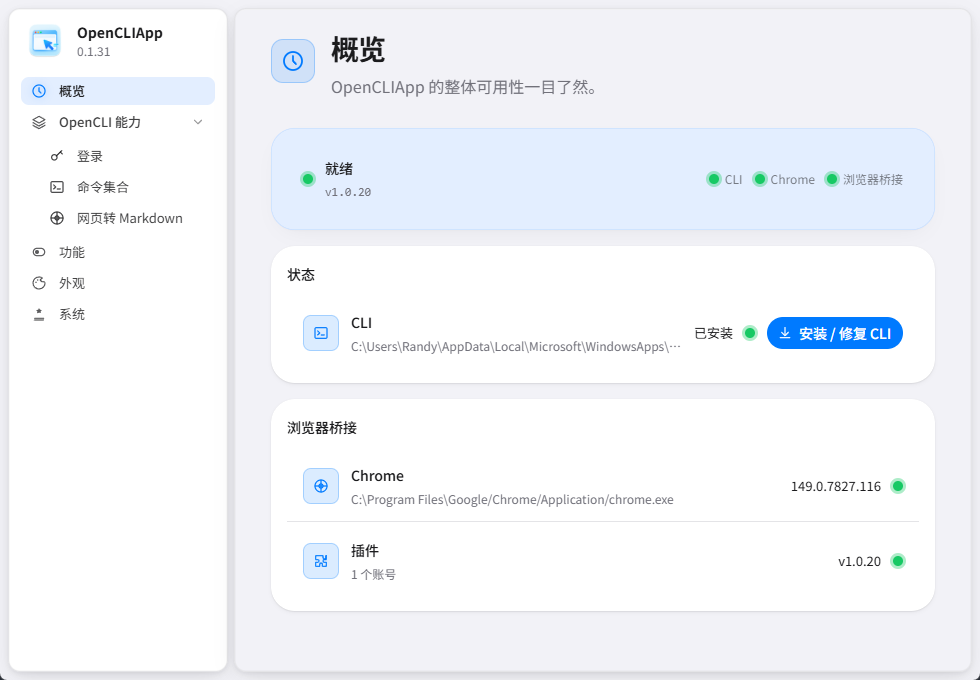Screen dimensions: 980x680
Task: Click the Chrome label in top banner
Action: [x=792, y=179]
